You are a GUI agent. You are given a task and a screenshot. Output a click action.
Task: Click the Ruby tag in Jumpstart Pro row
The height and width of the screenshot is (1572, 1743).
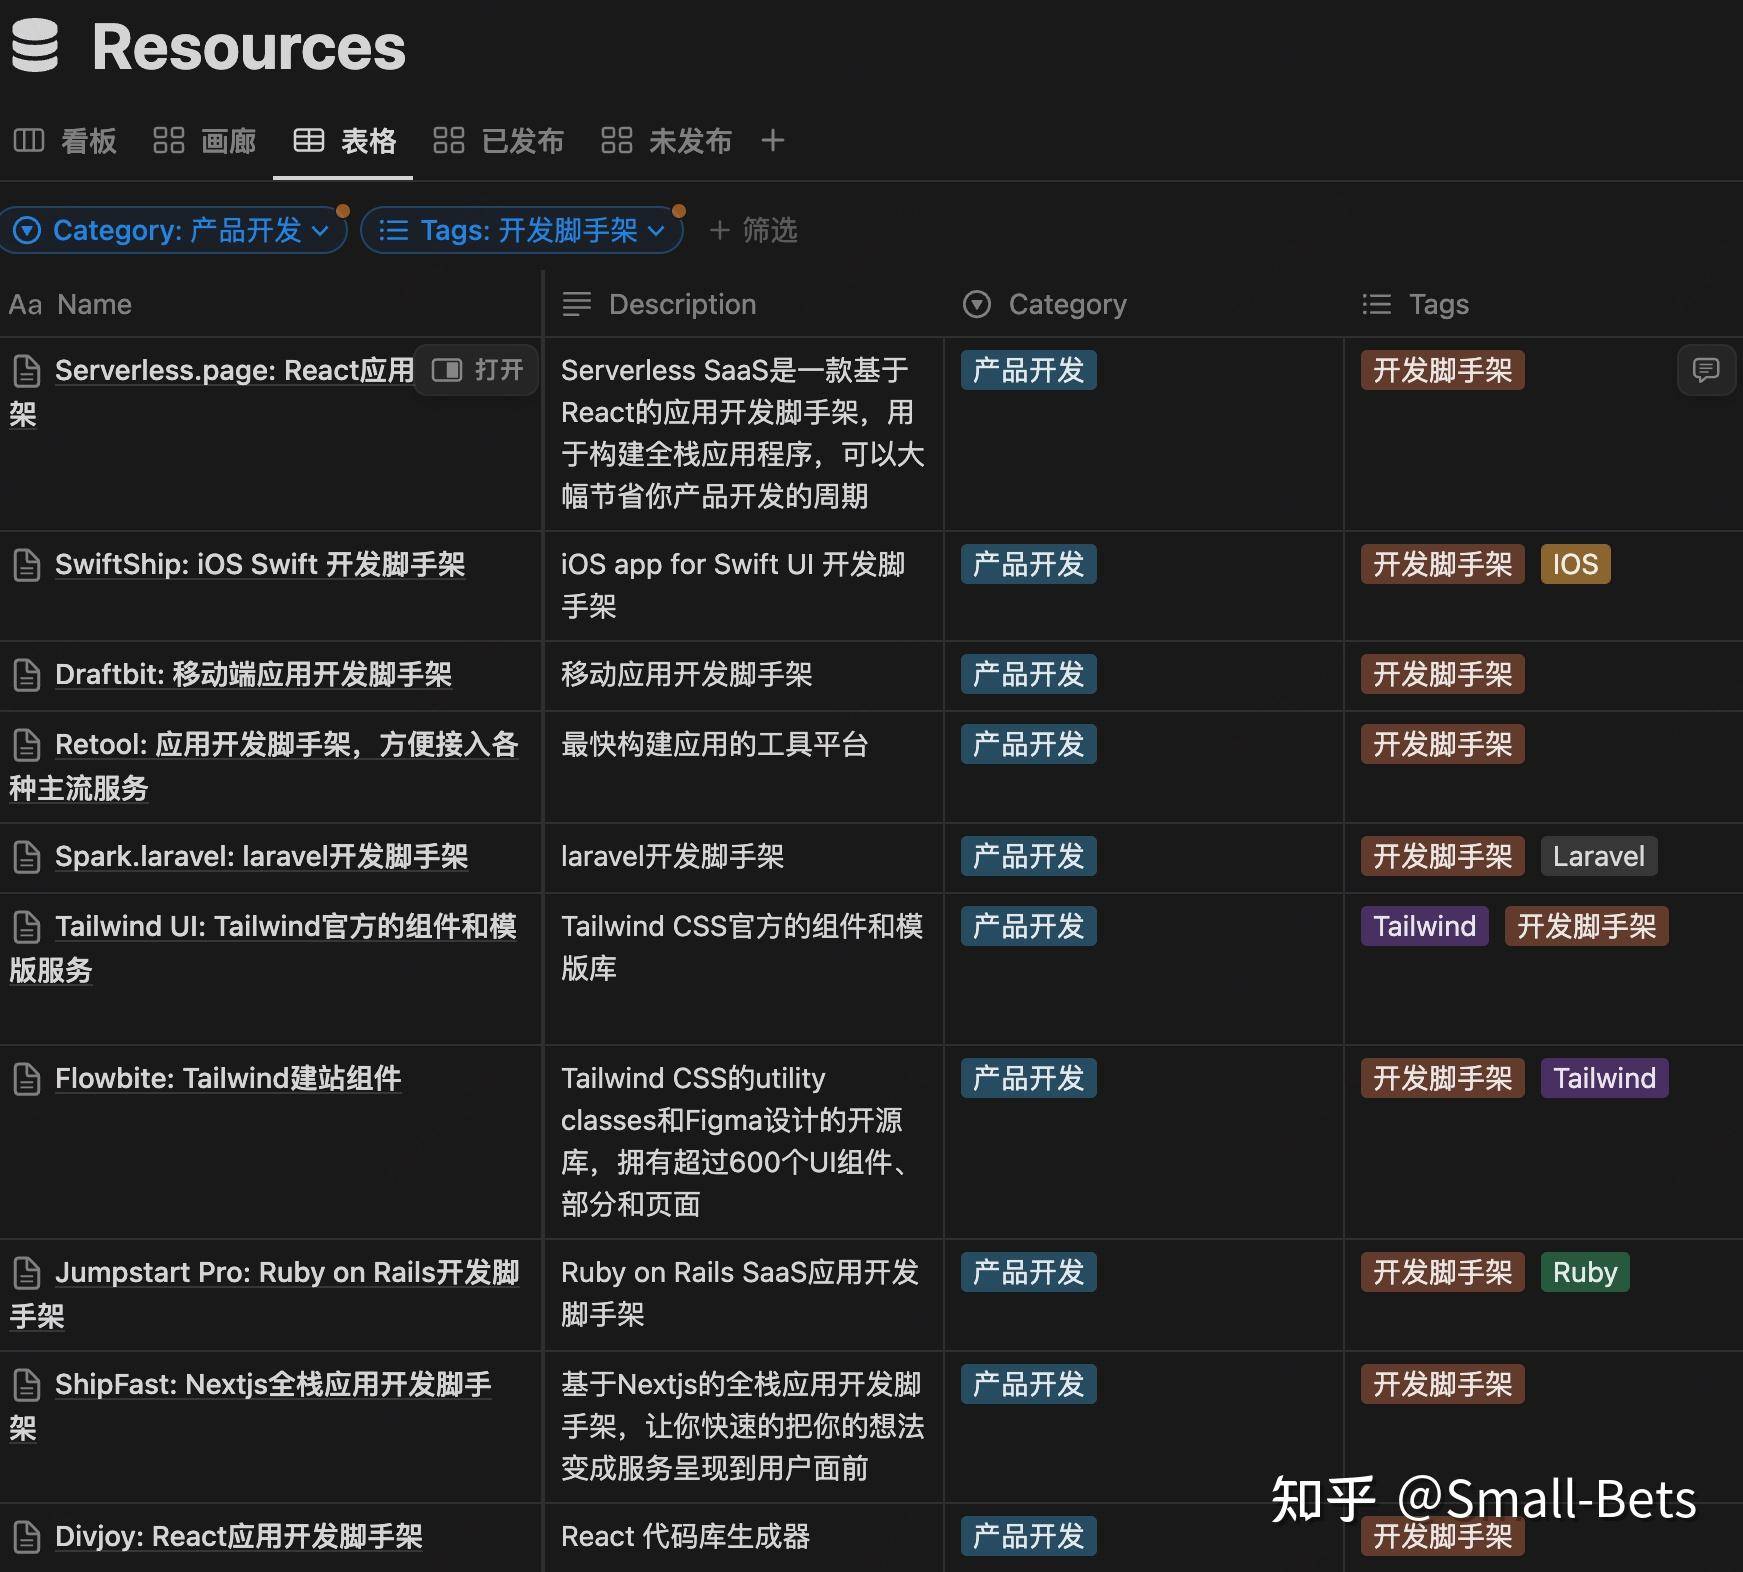coord(1585,1272)
